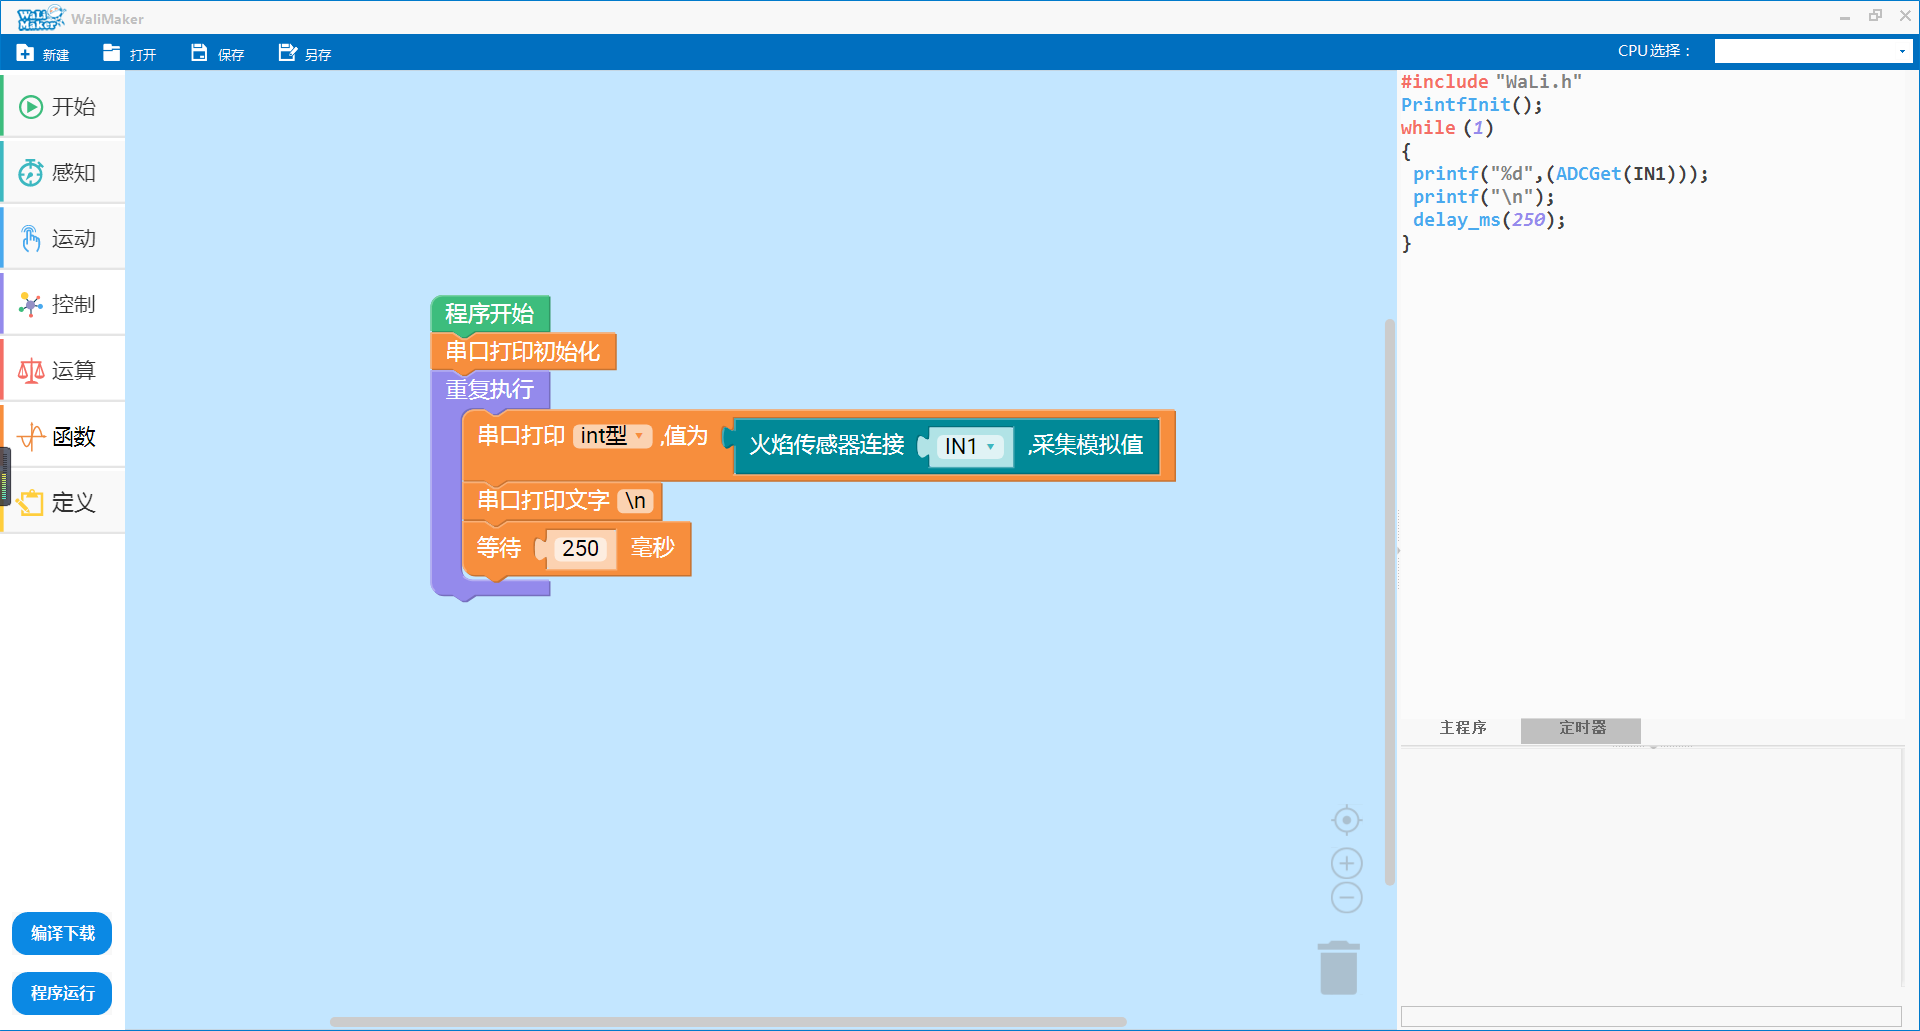Open the 运动 (motion) block category
Image resolution: width=1920 pixels, height=1031 pixels.
(x=63, y=239)
